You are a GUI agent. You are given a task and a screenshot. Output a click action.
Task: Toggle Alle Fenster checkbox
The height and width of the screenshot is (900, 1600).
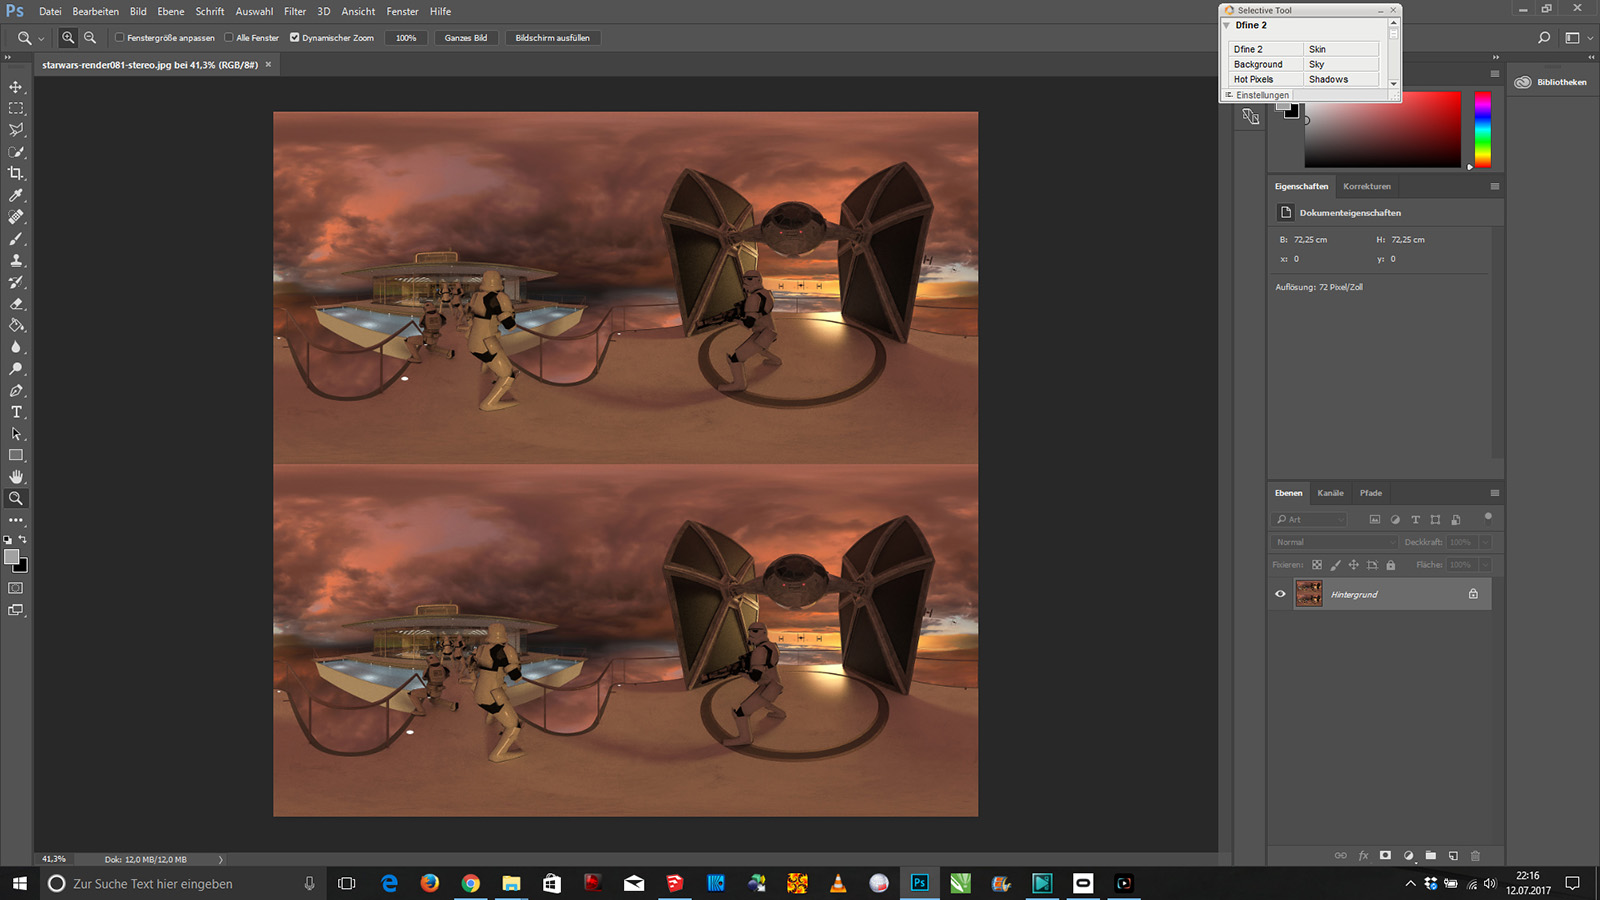[x=229, y=38]
